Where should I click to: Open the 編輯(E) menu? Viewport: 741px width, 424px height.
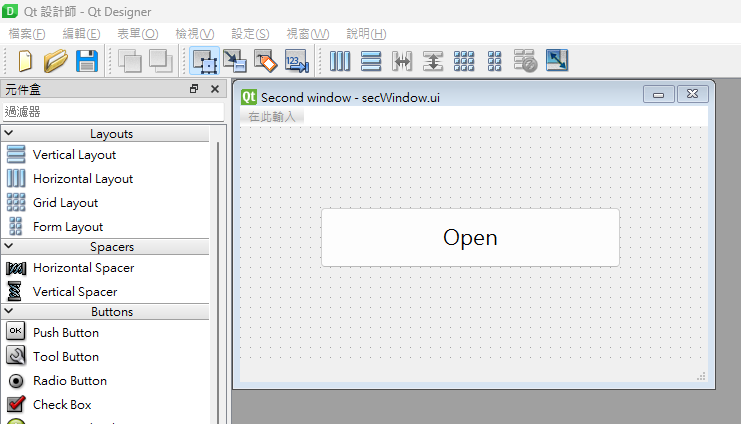pos(81,34)
